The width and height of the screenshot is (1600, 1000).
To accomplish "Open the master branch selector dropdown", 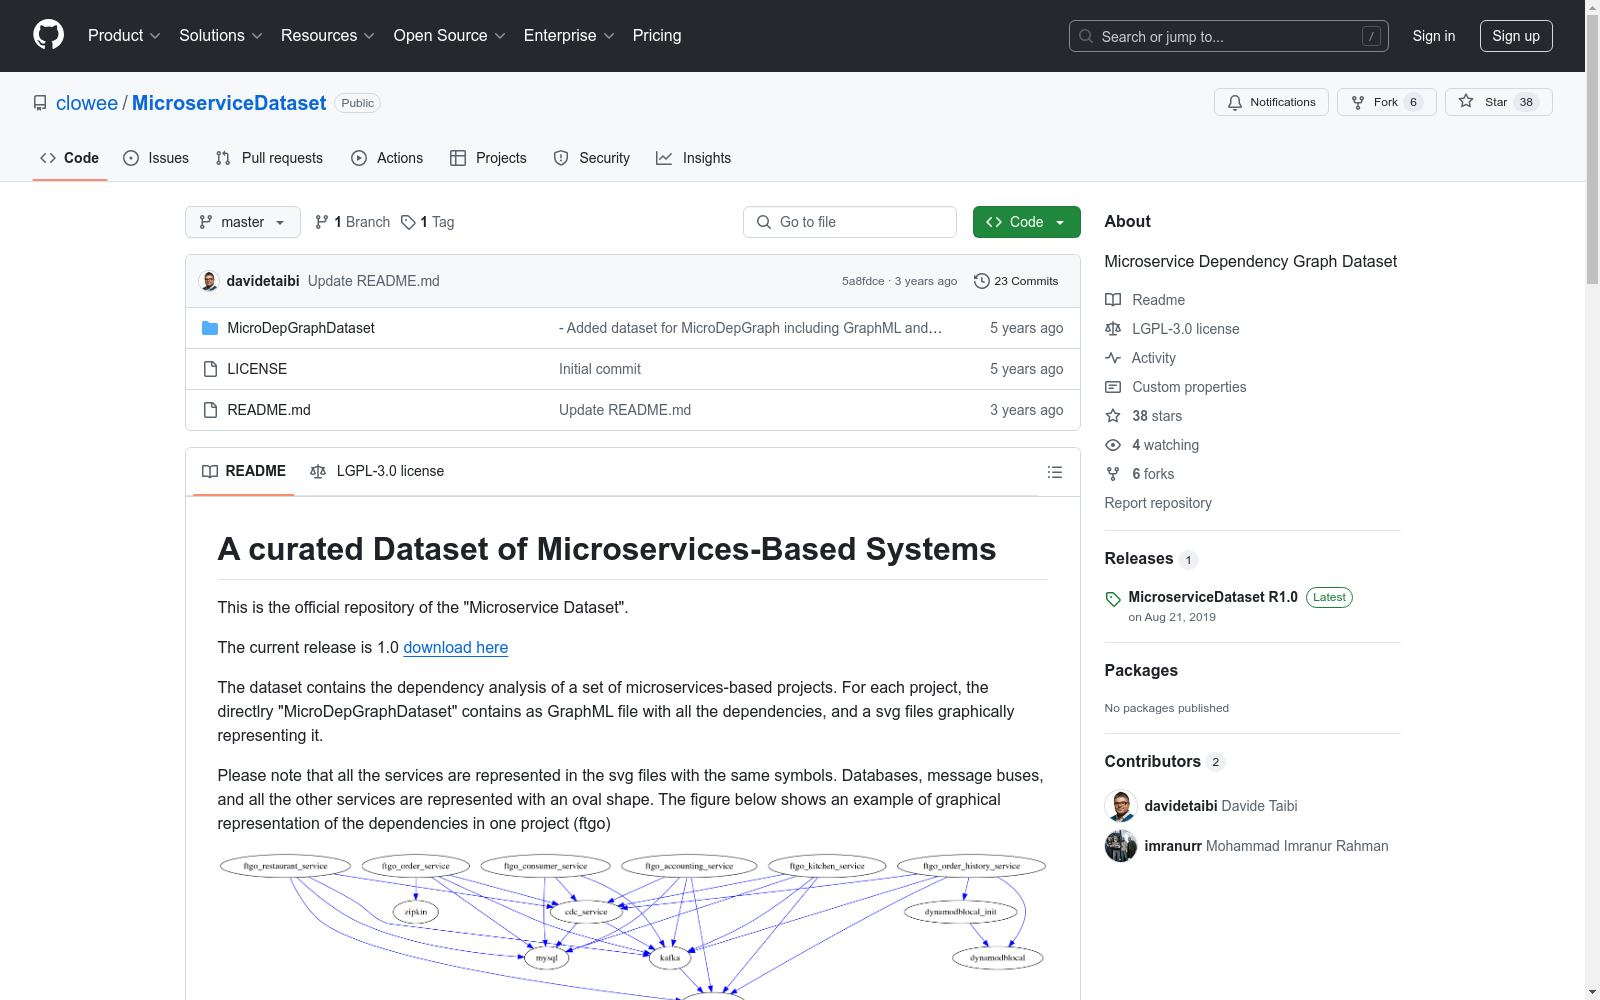I will [243, 222].
